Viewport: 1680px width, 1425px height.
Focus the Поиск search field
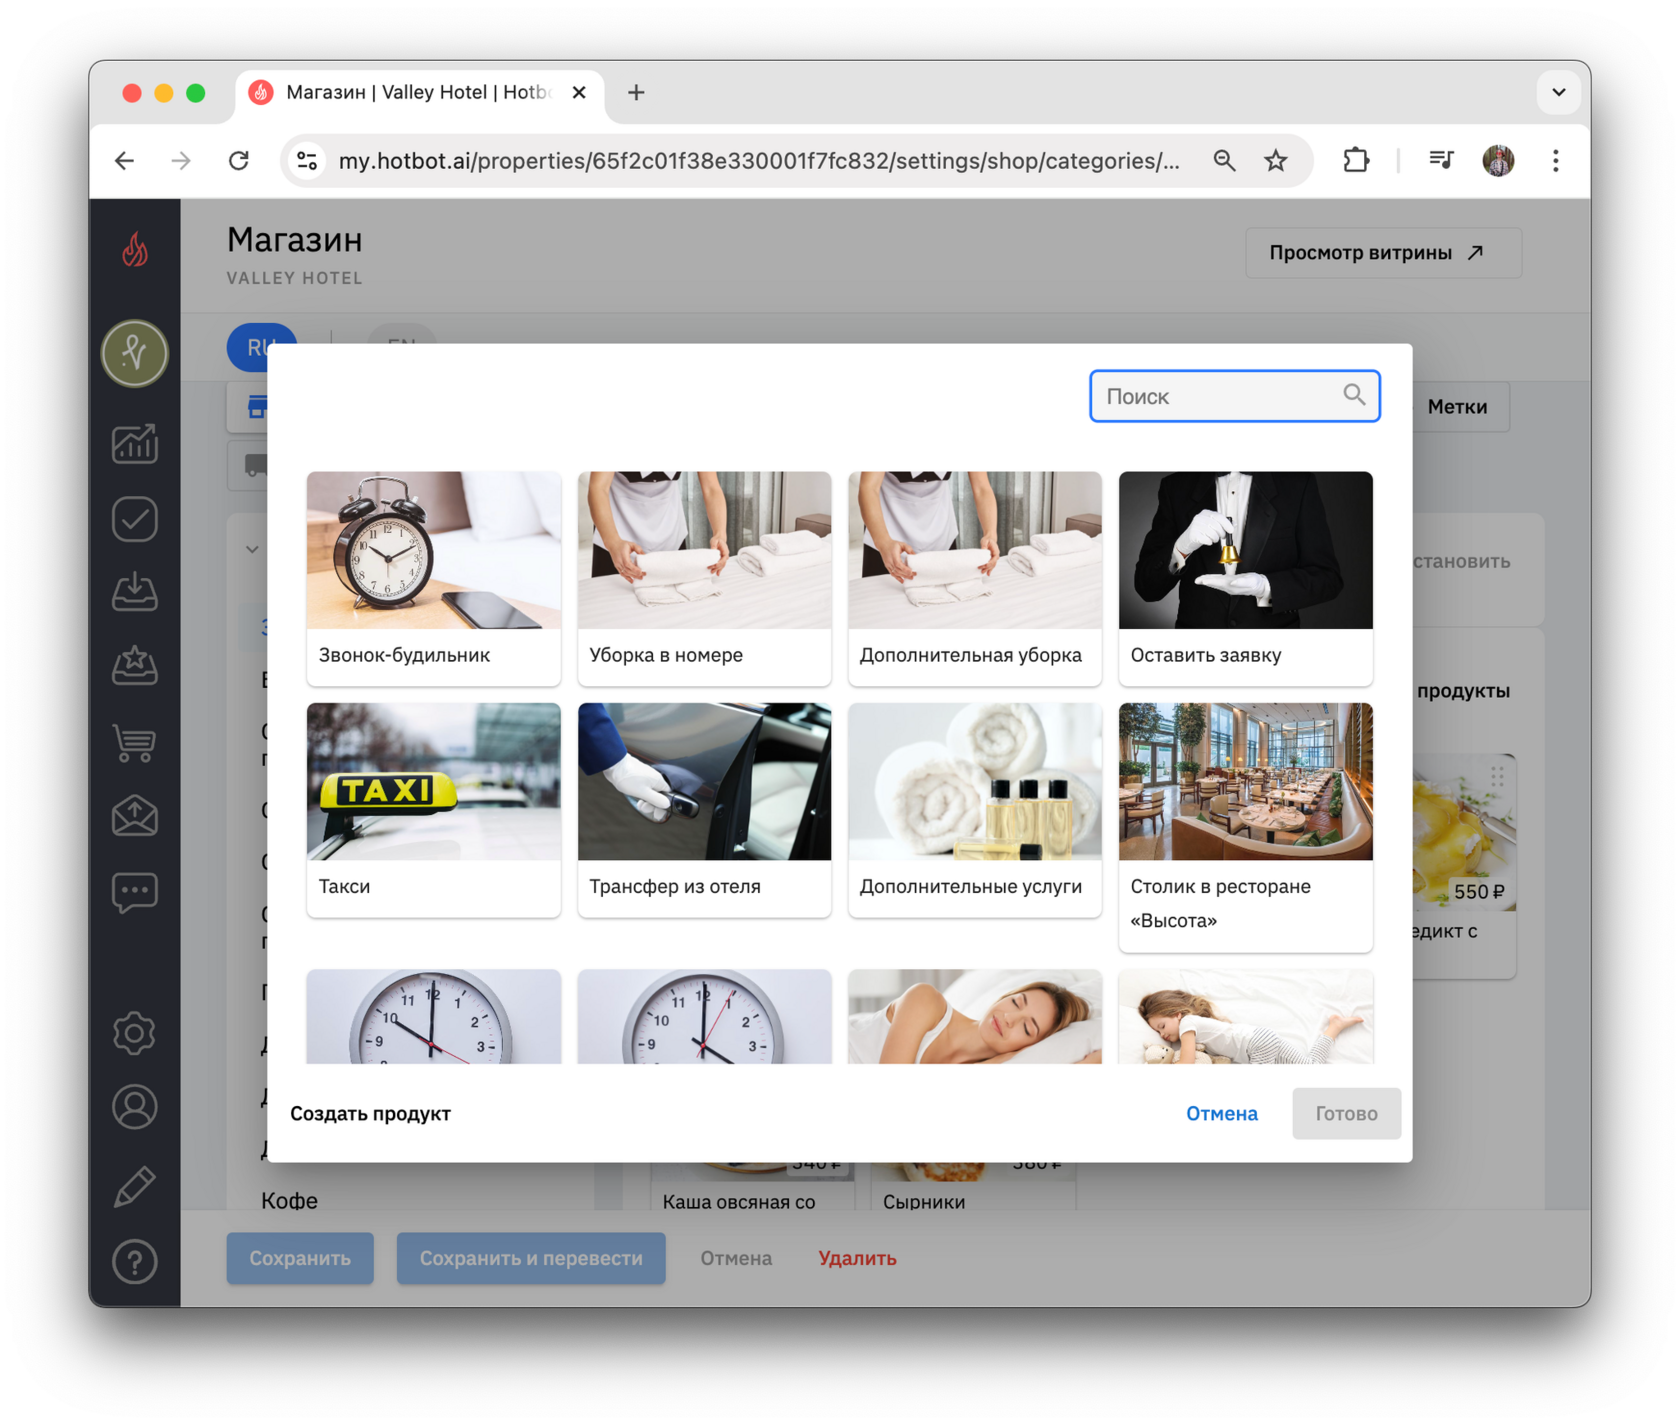pos(1234,396)
